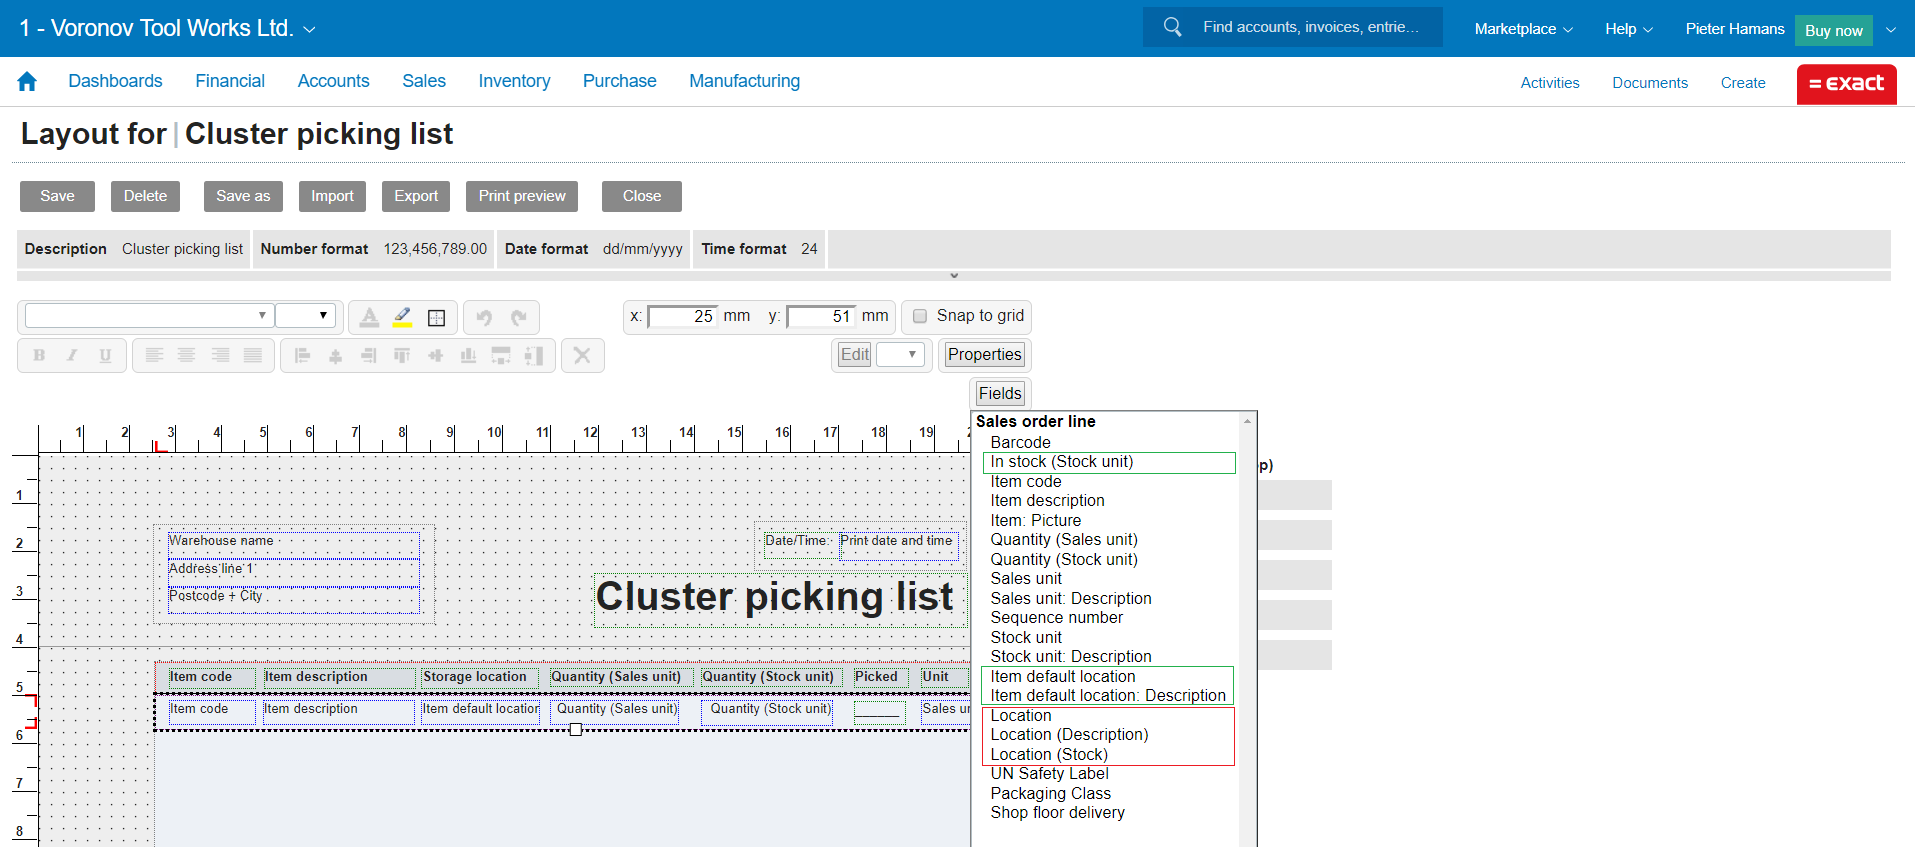Open the font size dropdown

tap(305, 316)
